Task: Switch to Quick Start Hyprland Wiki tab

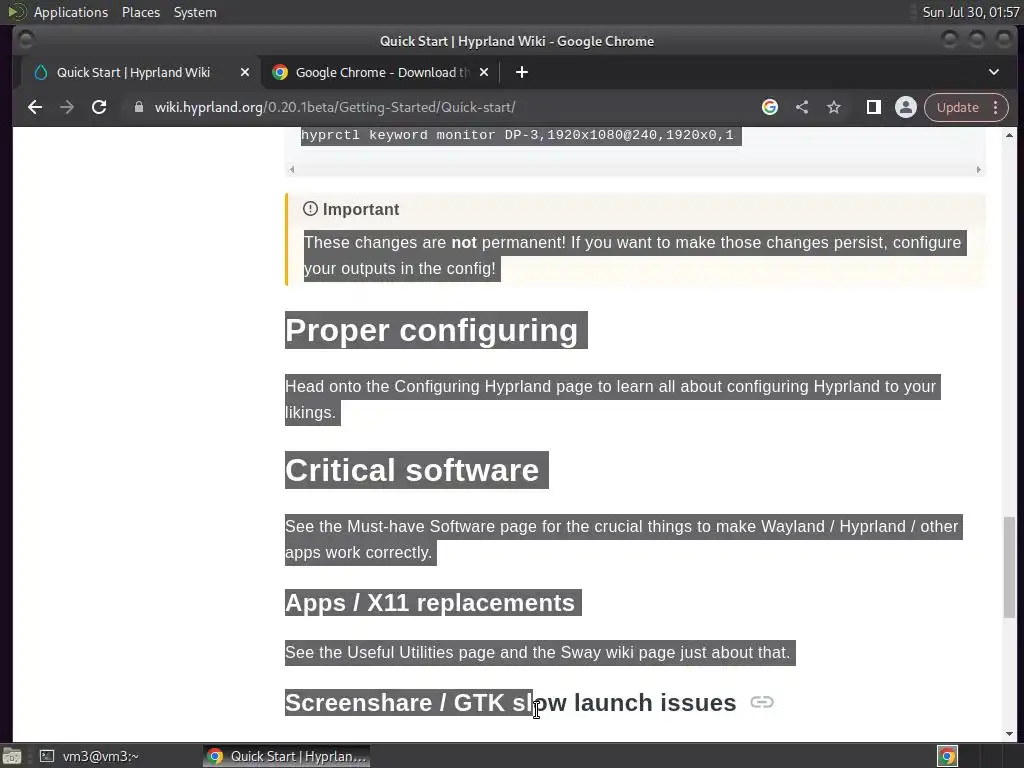Action: (x=134, y=72)
